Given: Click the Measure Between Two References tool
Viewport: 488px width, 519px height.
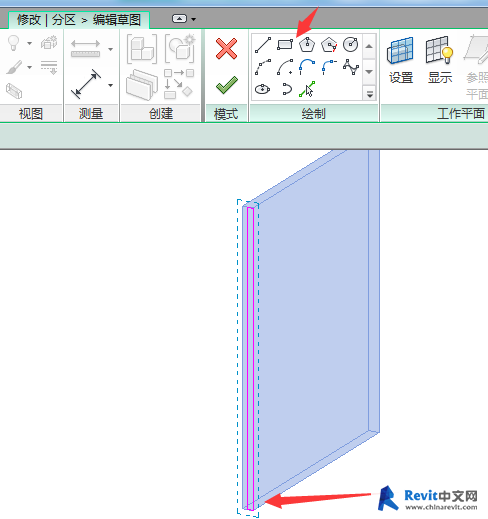Looking at the screenshot, I should click(86, 49).
